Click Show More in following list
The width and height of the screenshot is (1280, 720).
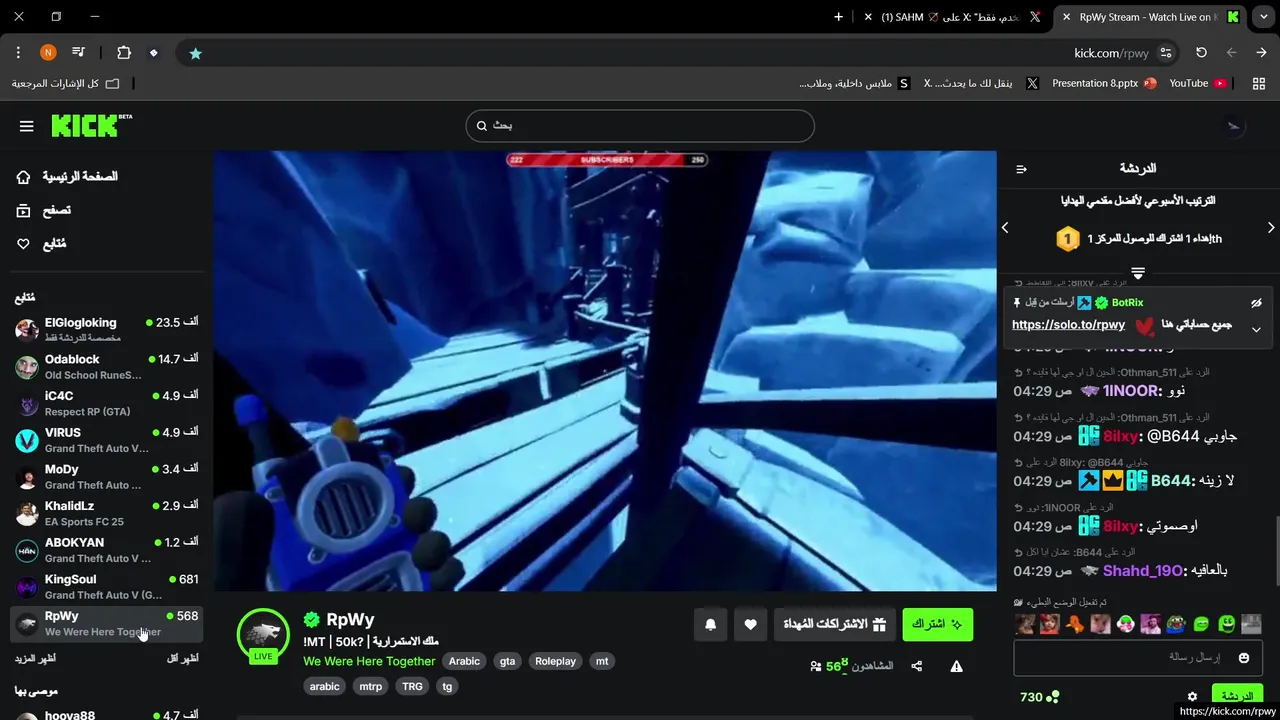(35, 658)
